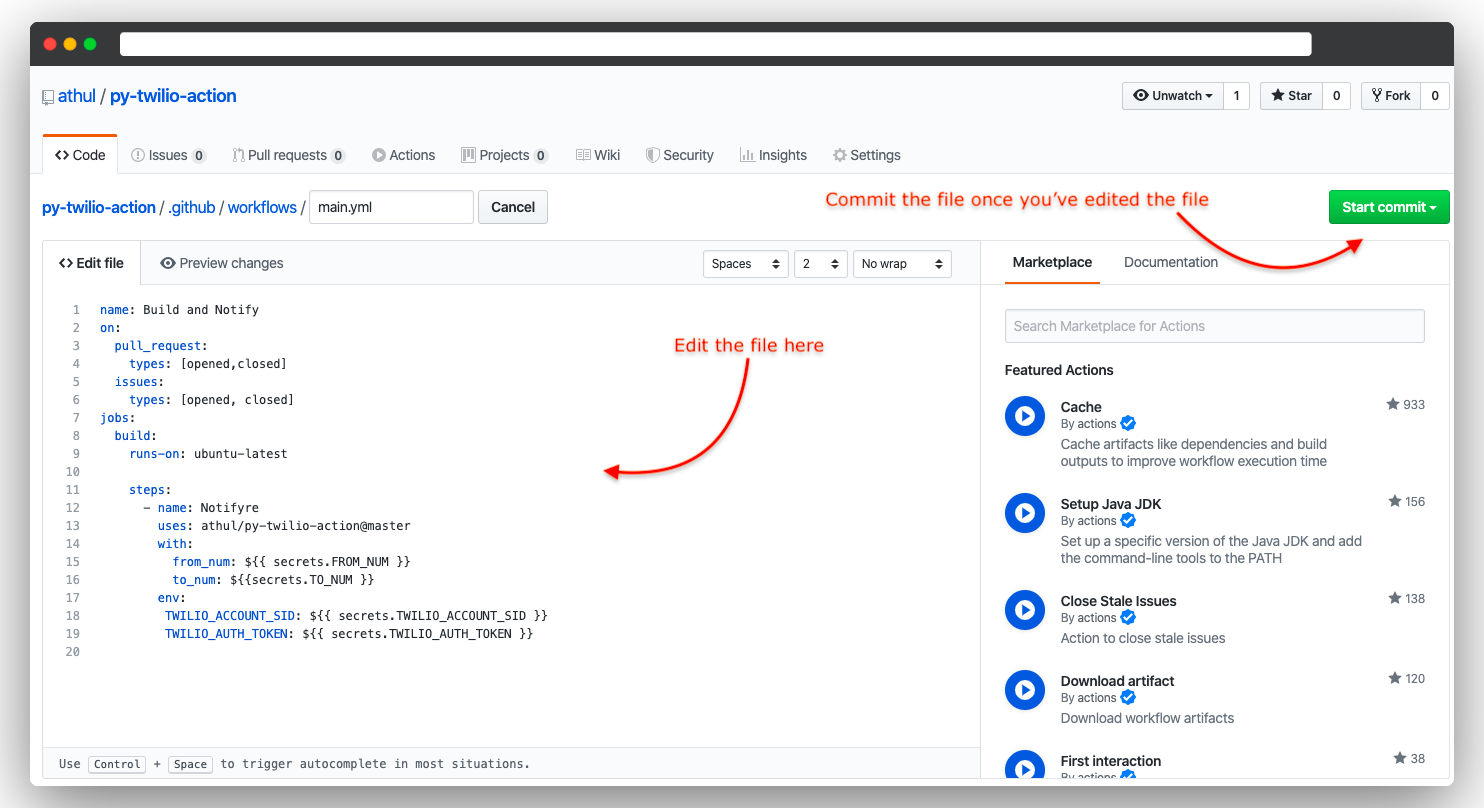Viewport: 1484px width, 808px height.
Task: Click the browser address bar
Action: [x=715, y=44]
